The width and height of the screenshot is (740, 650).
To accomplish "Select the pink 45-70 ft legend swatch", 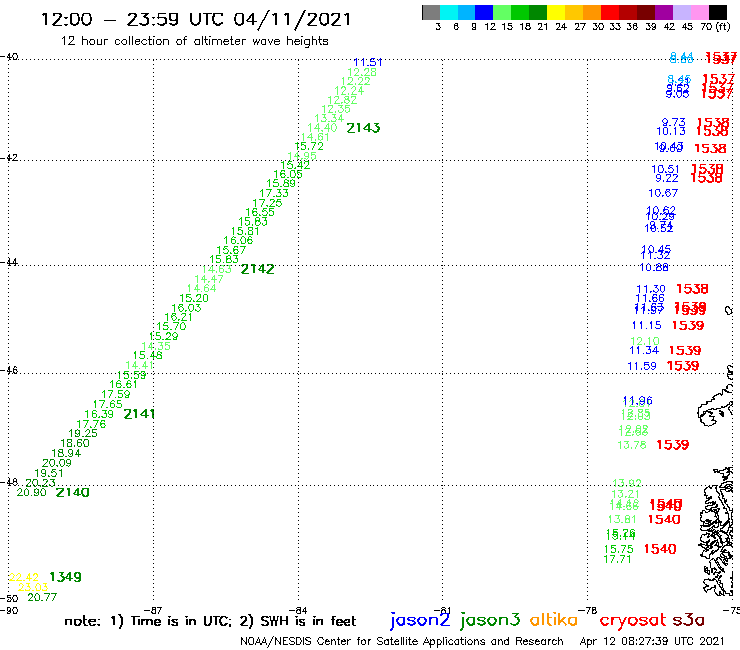I will (700, 12).
